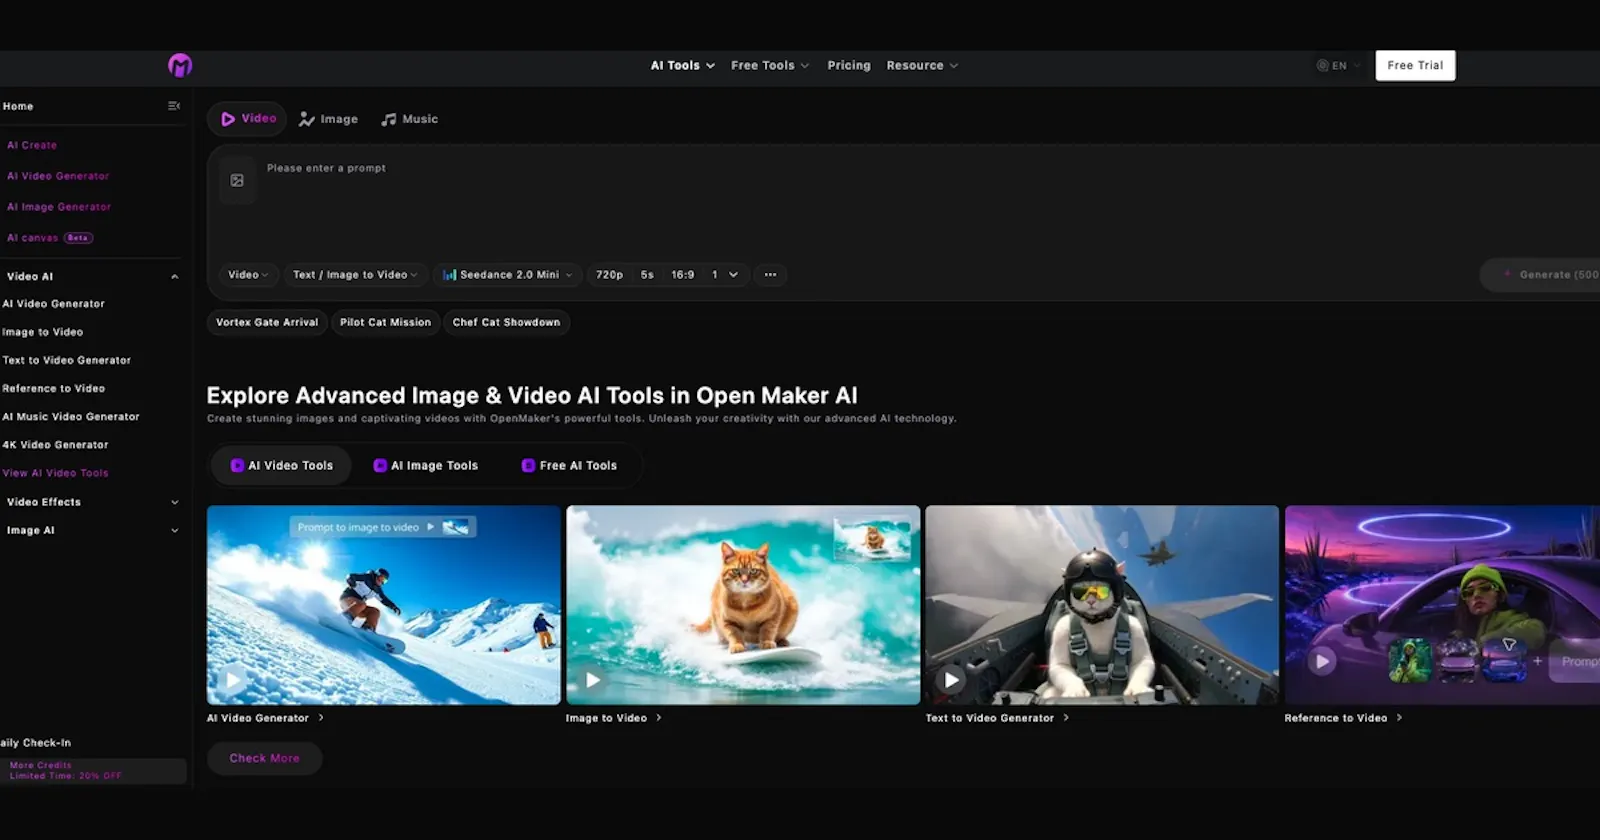Open the more options ellipsis button
The width and height of the screenshot is (1600, 840).
[x=770, y=275]
